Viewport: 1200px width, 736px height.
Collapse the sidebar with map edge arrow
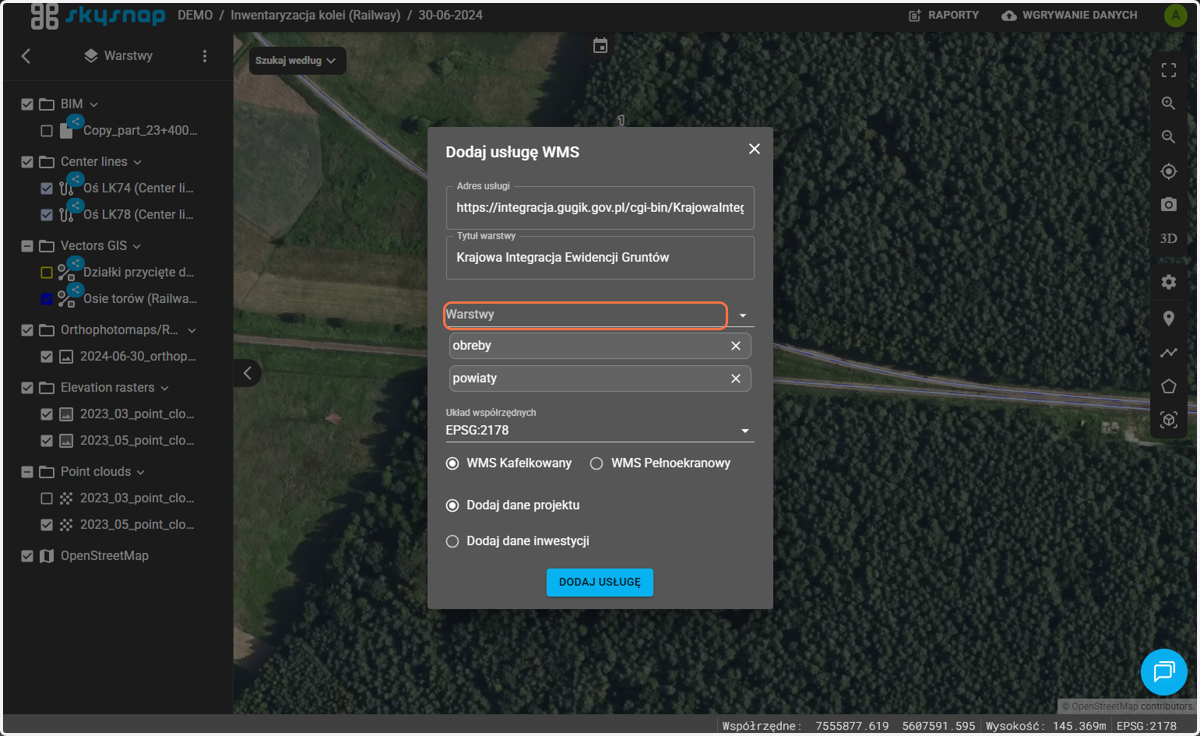(x=247, y=373)
